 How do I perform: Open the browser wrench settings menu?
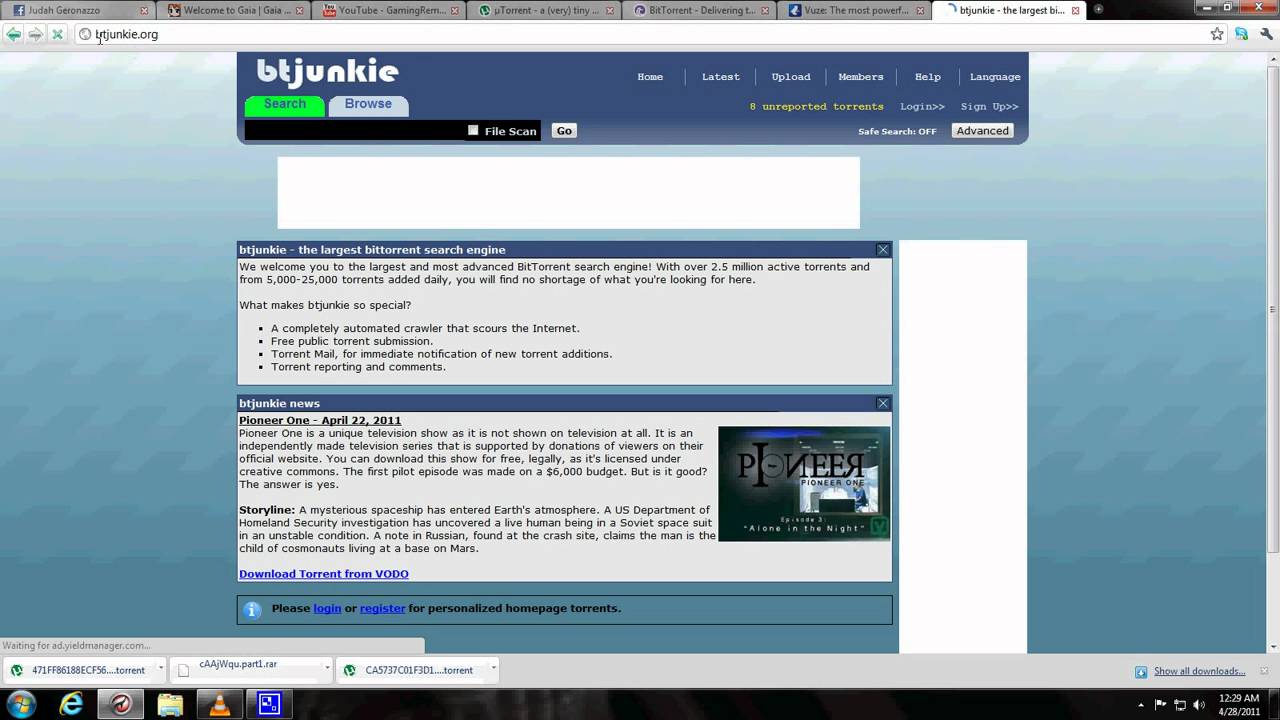pos(1265,34)
